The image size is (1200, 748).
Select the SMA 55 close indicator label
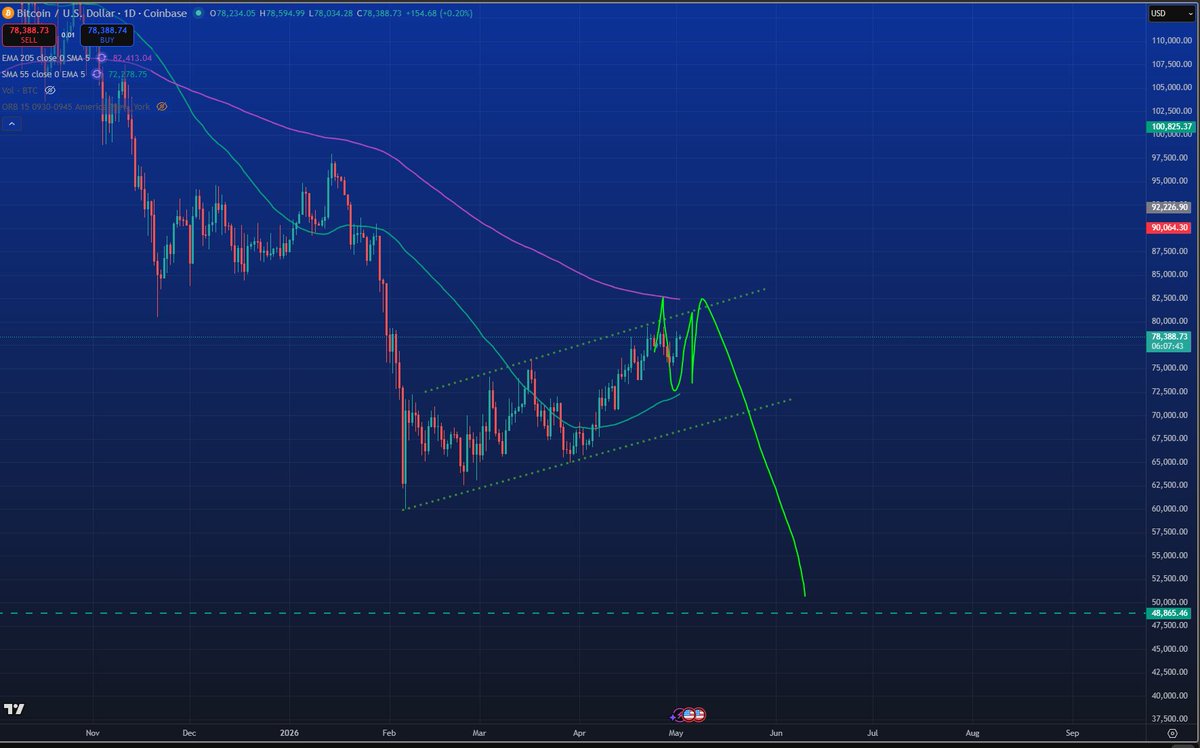coord(43,74)
